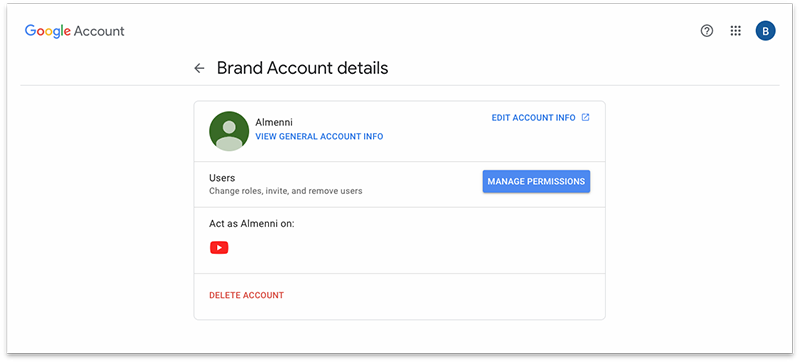This screenshot has width=800, height=362.
Task: Click the Manage Permissions button
Action: click(536, 182)
